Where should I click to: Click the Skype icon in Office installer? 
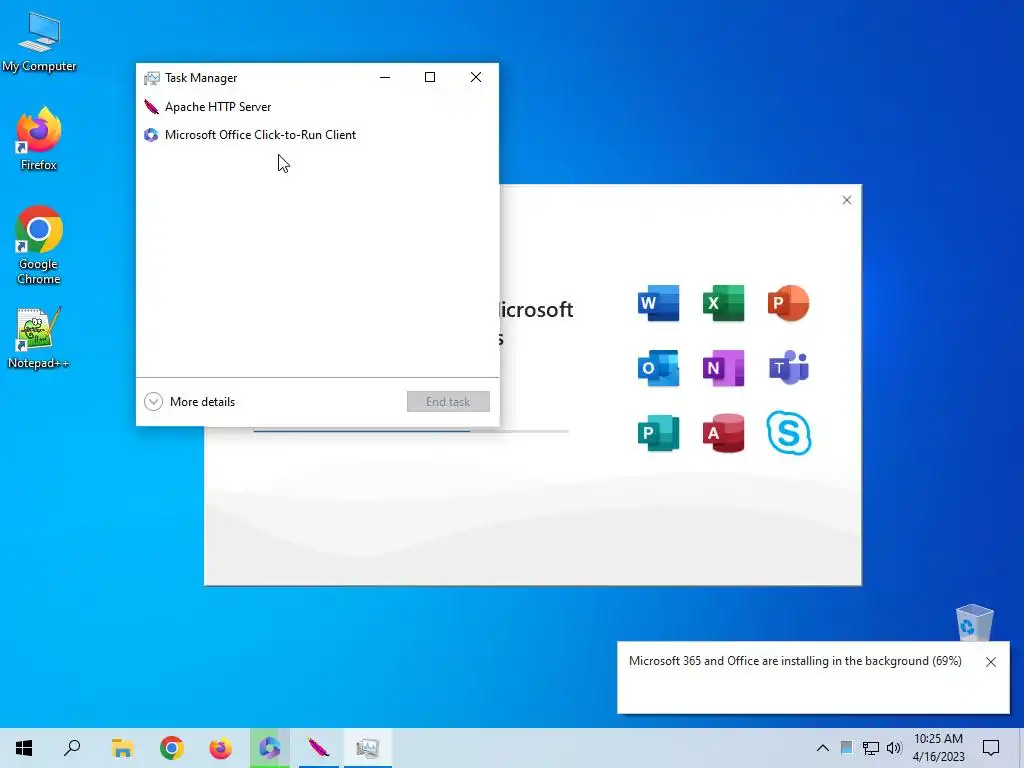click(x=789, y=433)
